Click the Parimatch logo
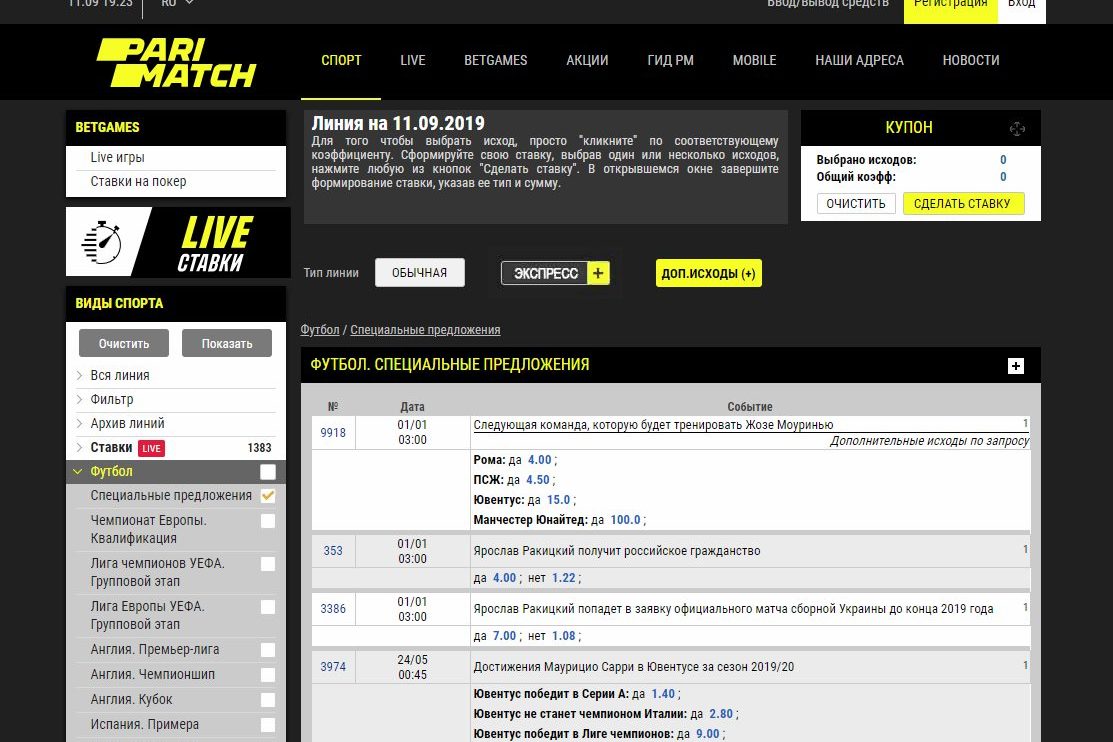This screenshot has height=742, width=1113. [176, 63]
